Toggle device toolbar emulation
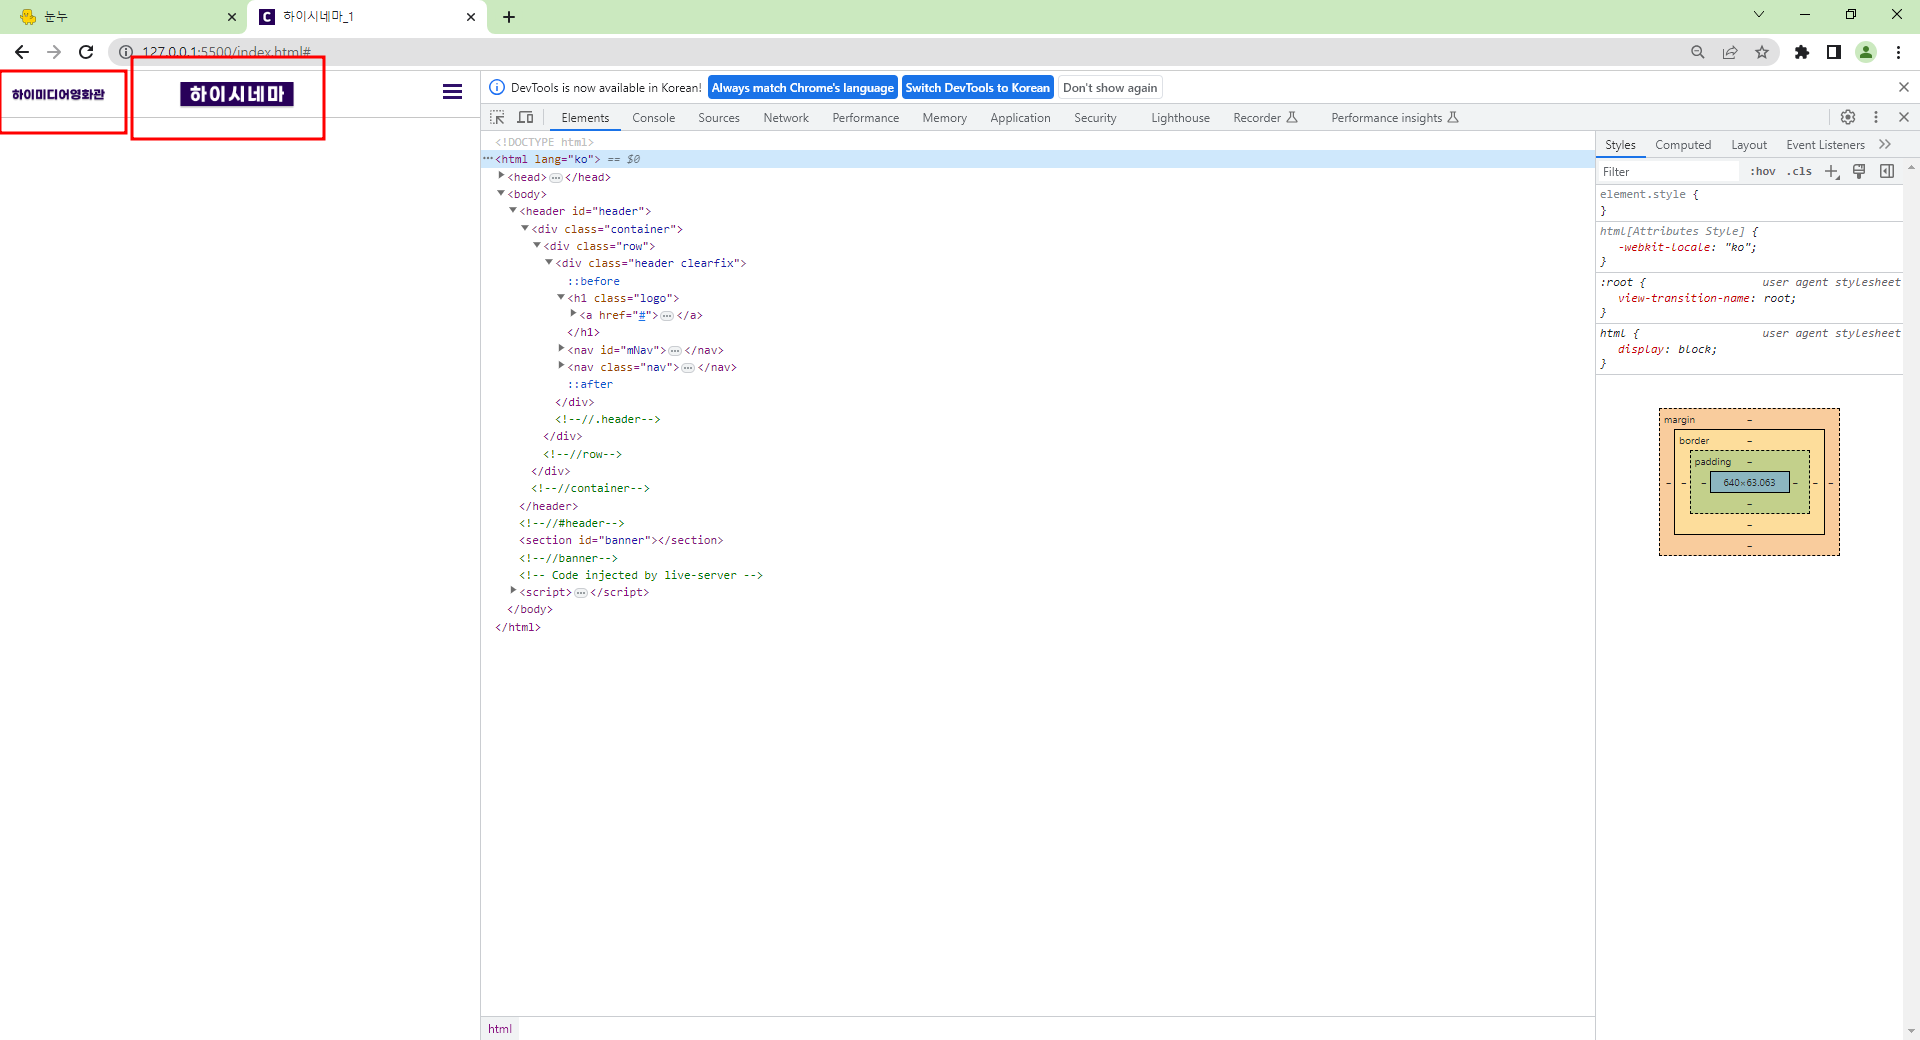The image size is (1920, 1040). coord(525,117)
